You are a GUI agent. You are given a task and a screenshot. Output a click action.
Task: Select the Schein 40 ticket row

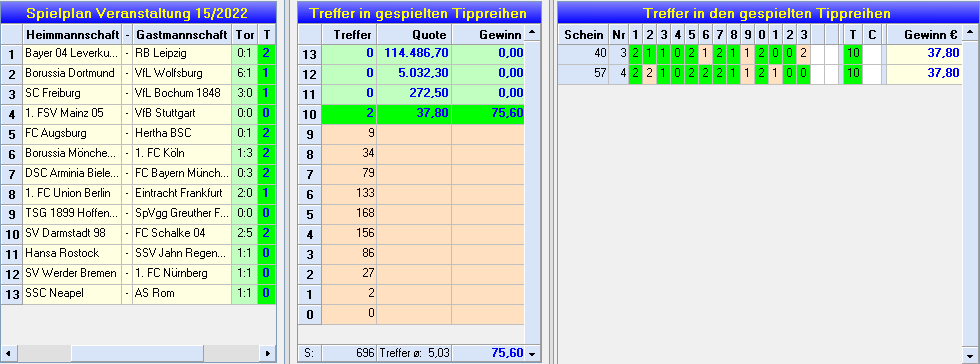click(759, 54)
